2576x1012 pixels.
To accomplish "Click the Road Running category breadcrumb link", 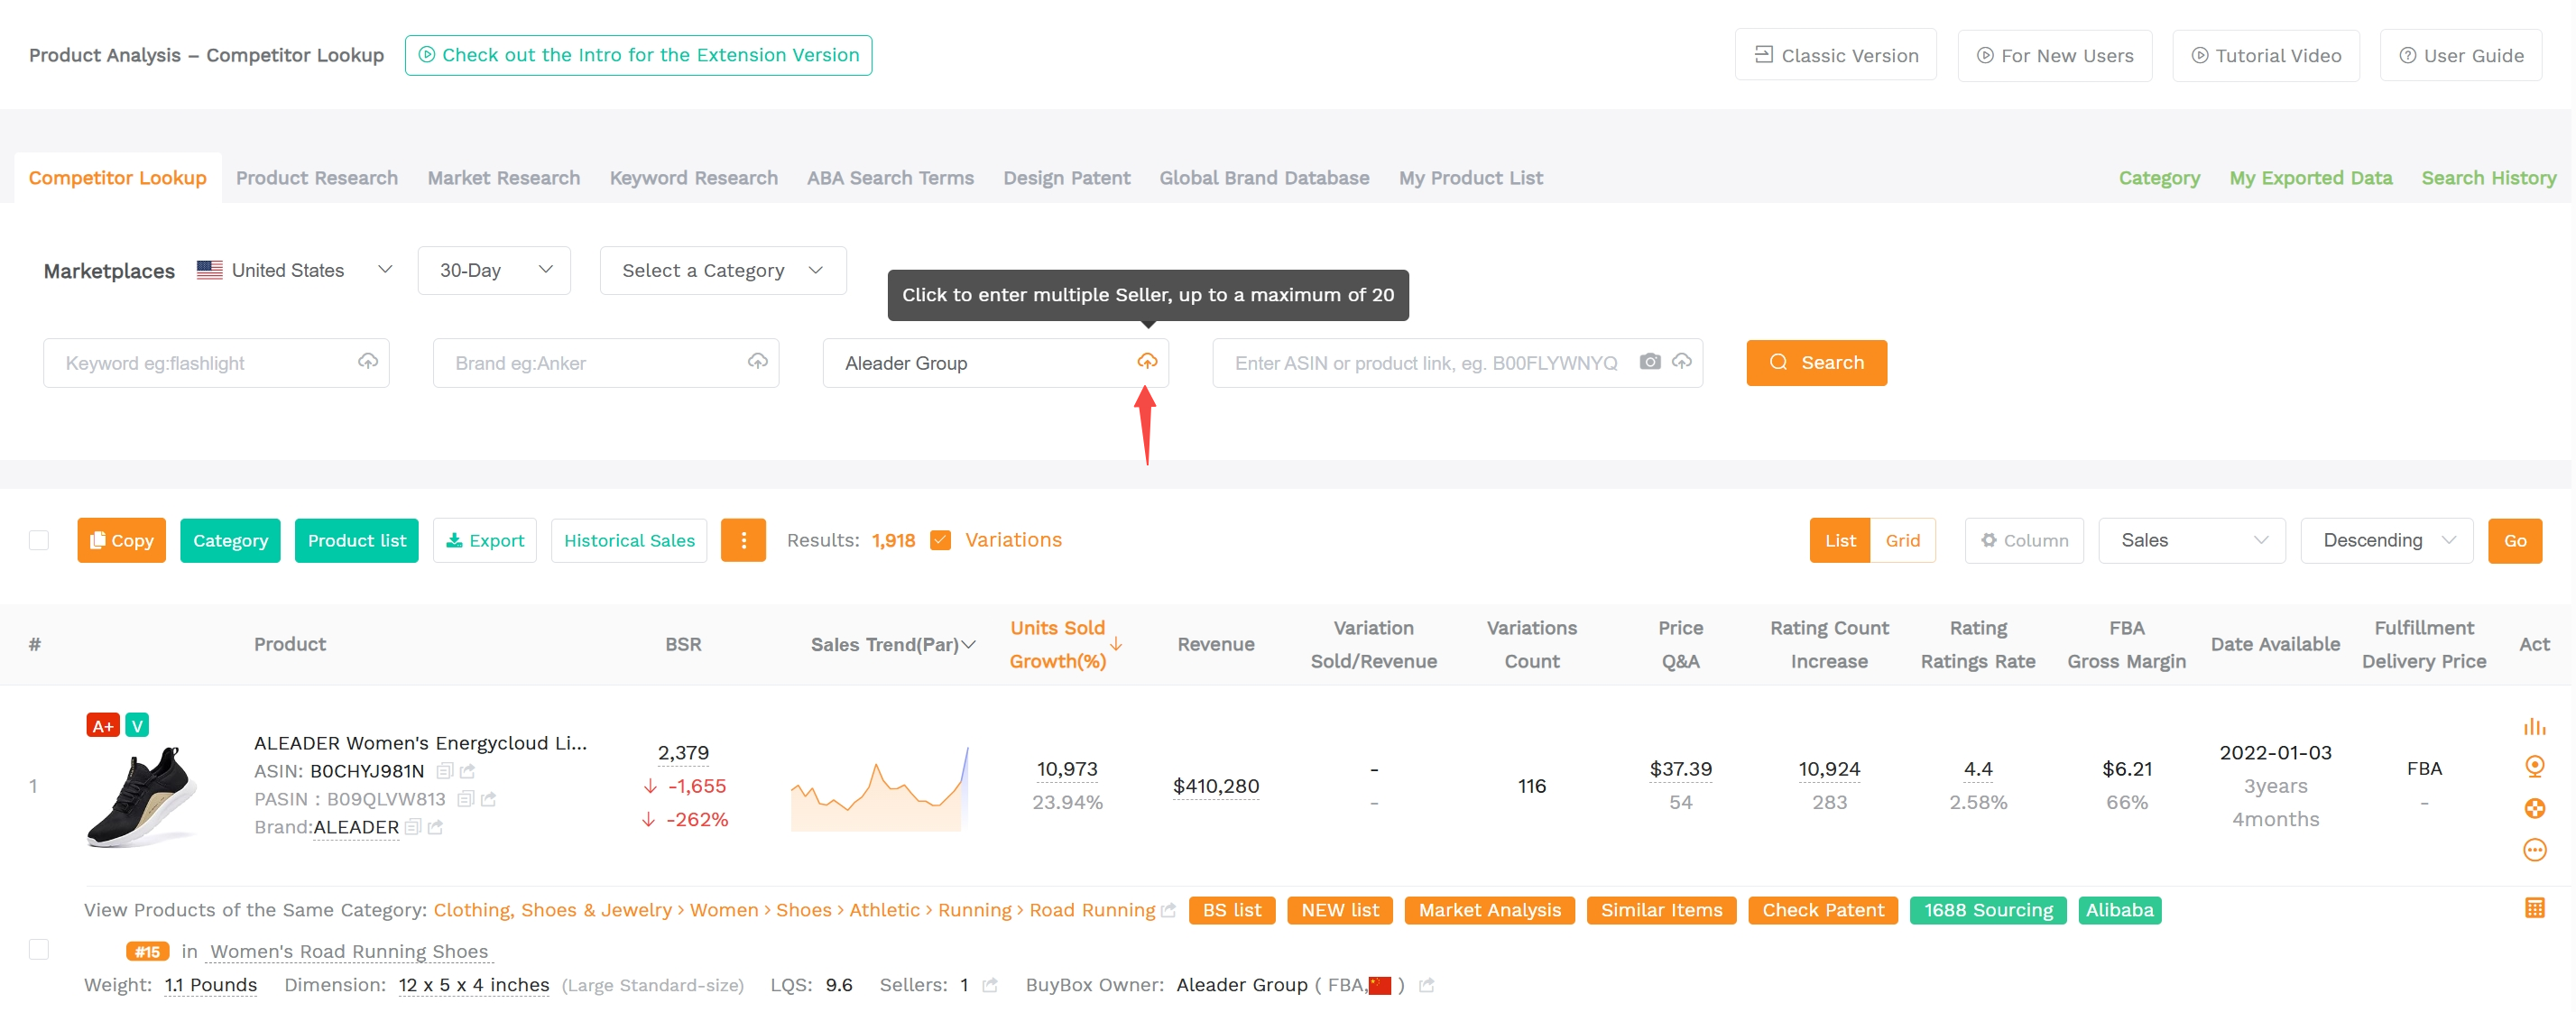I will 1092,910.
